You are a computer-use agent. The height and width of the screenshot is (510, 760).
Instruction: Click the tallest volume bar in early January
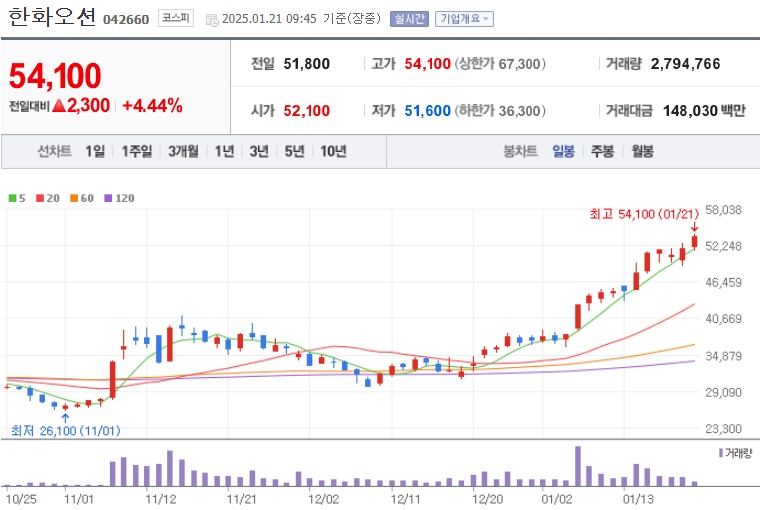point(578,466)
